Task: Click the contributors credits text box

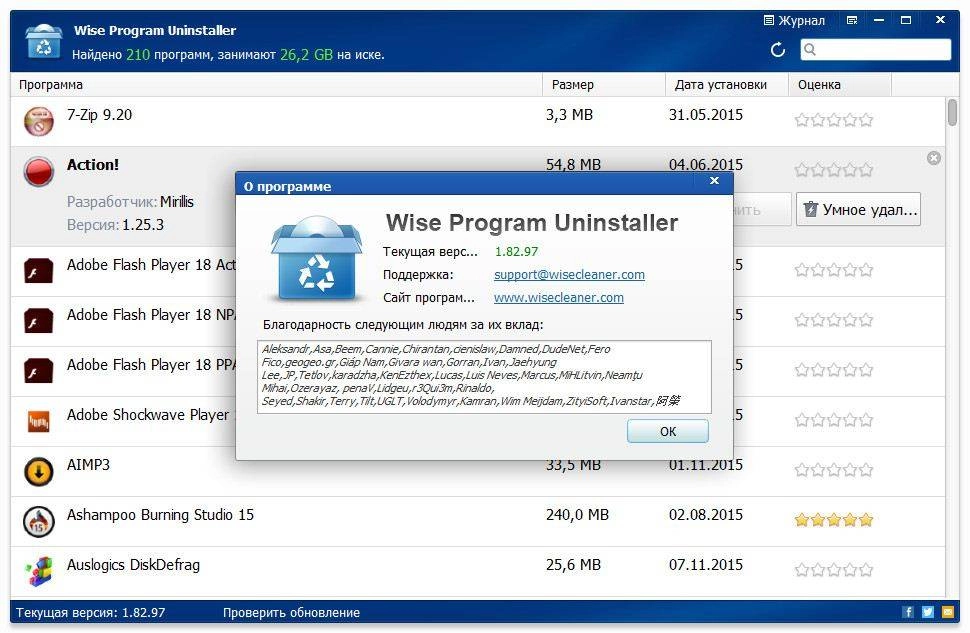Action: pos(484,376)
